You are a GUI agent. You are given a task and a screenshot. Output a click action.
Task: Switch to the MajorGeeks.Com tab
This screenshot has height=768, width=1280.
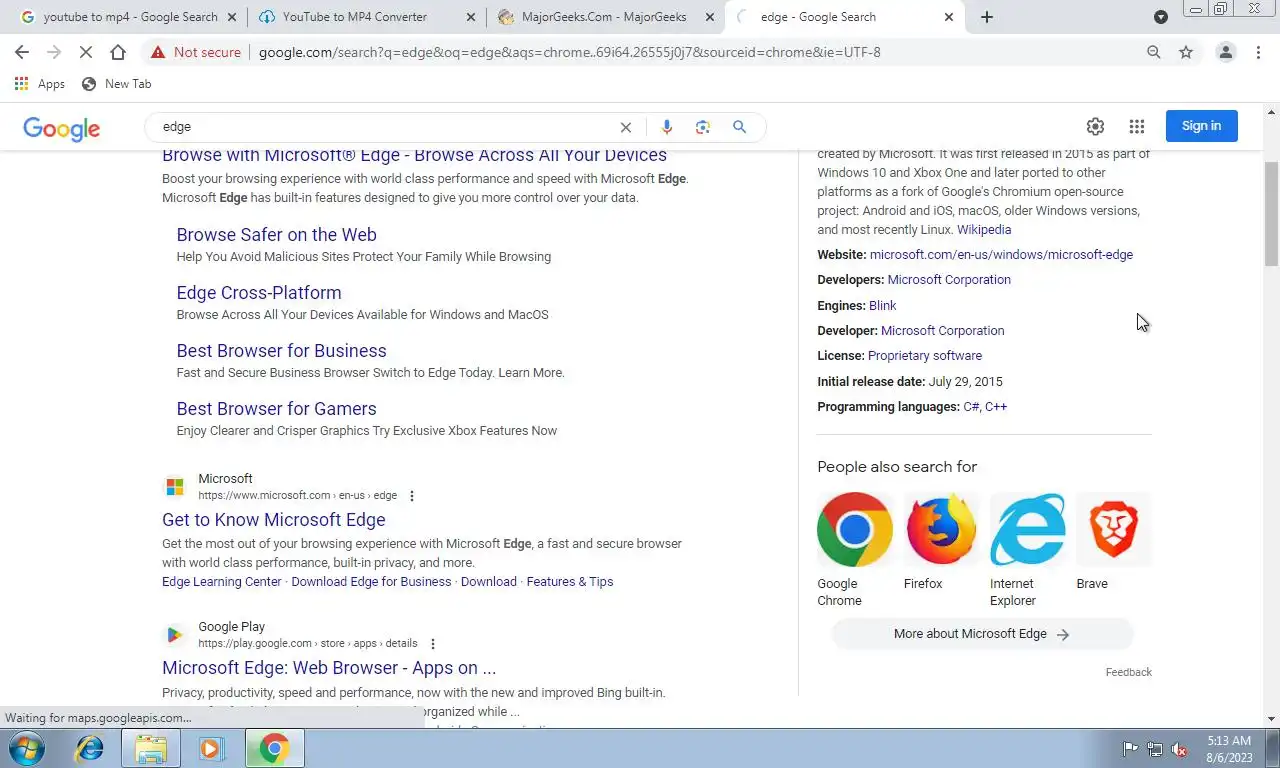tap(604, 17)
